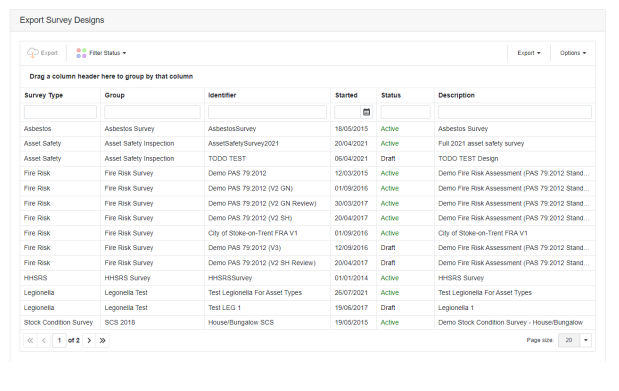619x391 pixels.
Task: Open the right-side Export dropdown menu
Action: coord(529,53)
